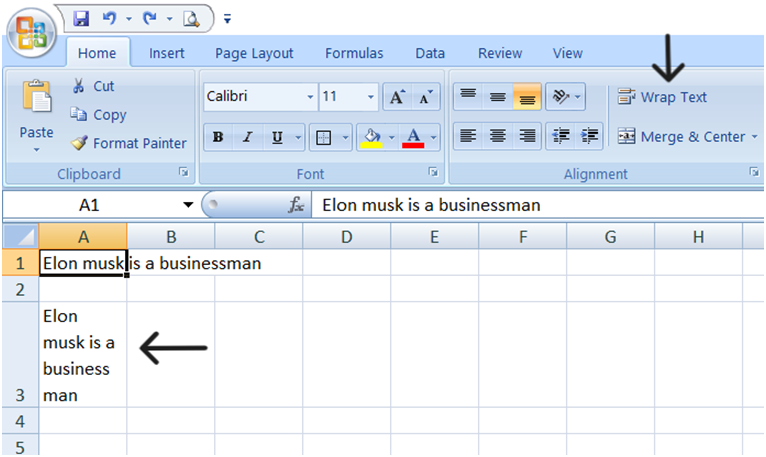
Task: Expand the borders options arrow
Action: pyautogui.click(x=345, y=137)
